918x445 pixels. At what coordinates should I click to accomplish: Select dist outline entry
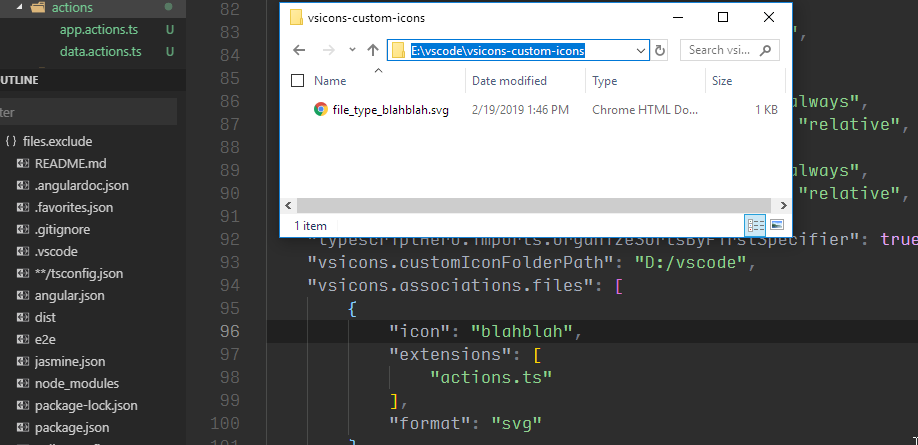[x=46, y=317]
